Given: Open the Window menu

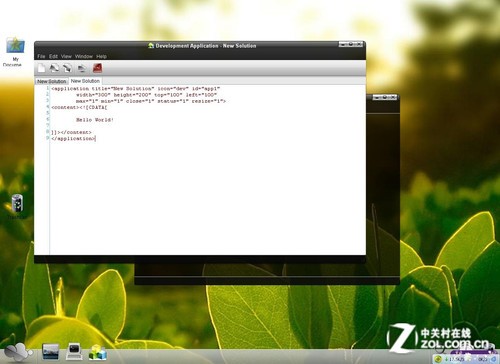Looking at the screenshot, I should (x=84, y=56).
